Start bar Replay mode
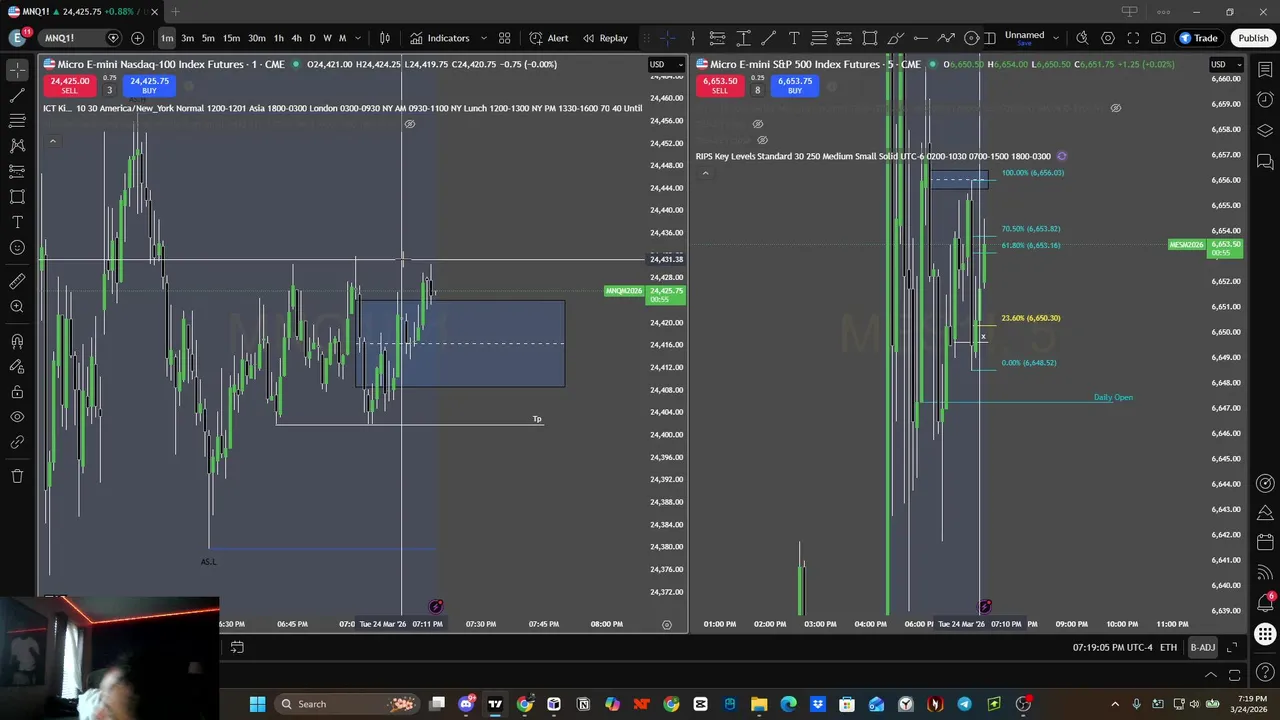The width and height of the screenshot is (1280, 720). click(605, 38)
